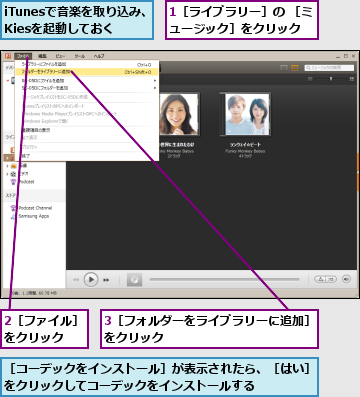Collapse the connected device tree arrow

[x=8, y=80]
